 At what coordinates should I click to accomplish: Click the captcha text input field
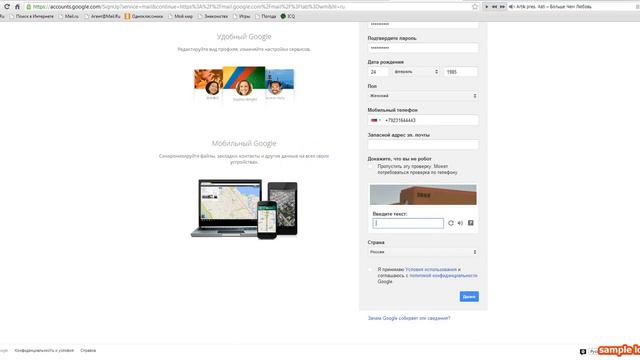tap(408, 223)
